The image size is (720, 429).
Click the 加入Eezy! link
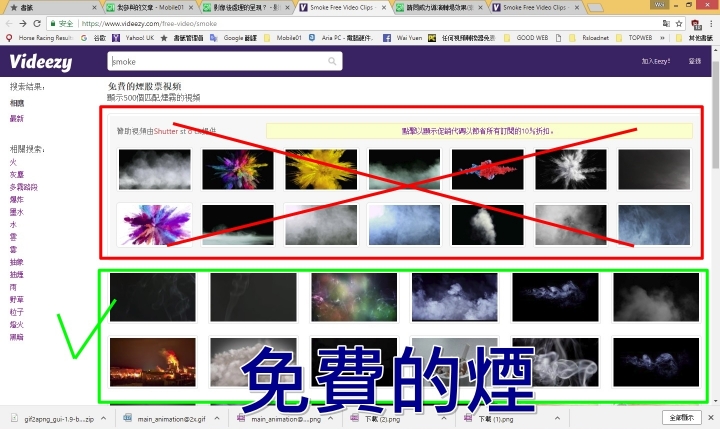[656, 61]
